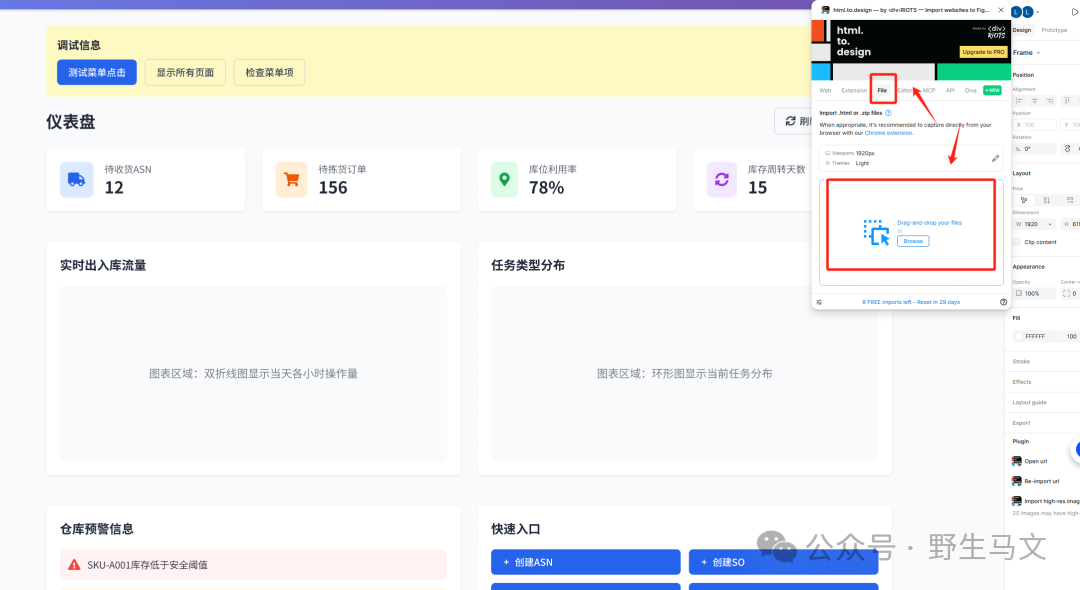Open url via the plugin's Open url icon
The width and height of the screenshot is (1080, 590).
click(x=1017, y=461)
